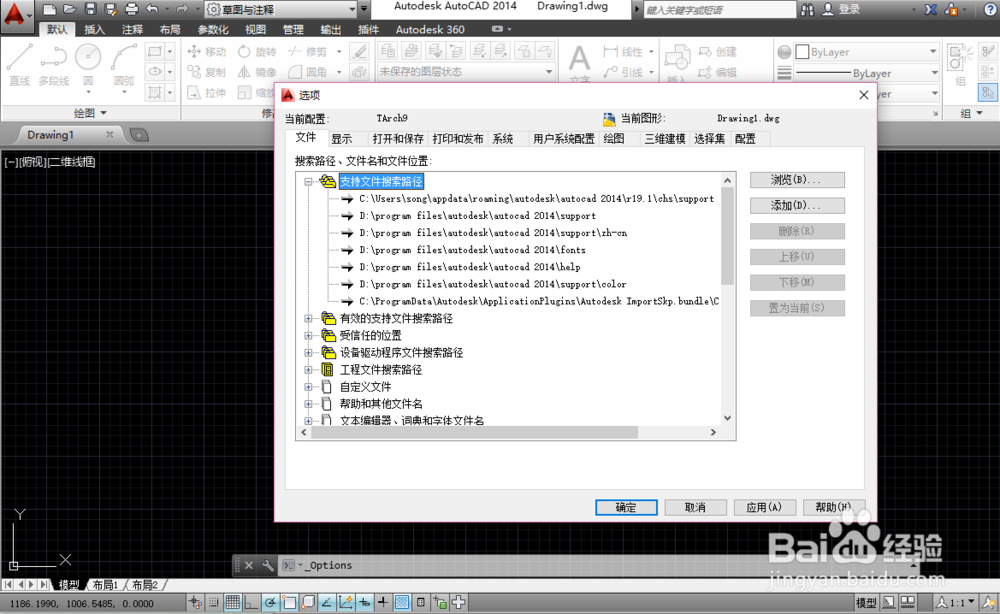Viewport: 1000px width, 614px height.
Task: Click the 创建 block create tool
Action: (x=717, y=52)
